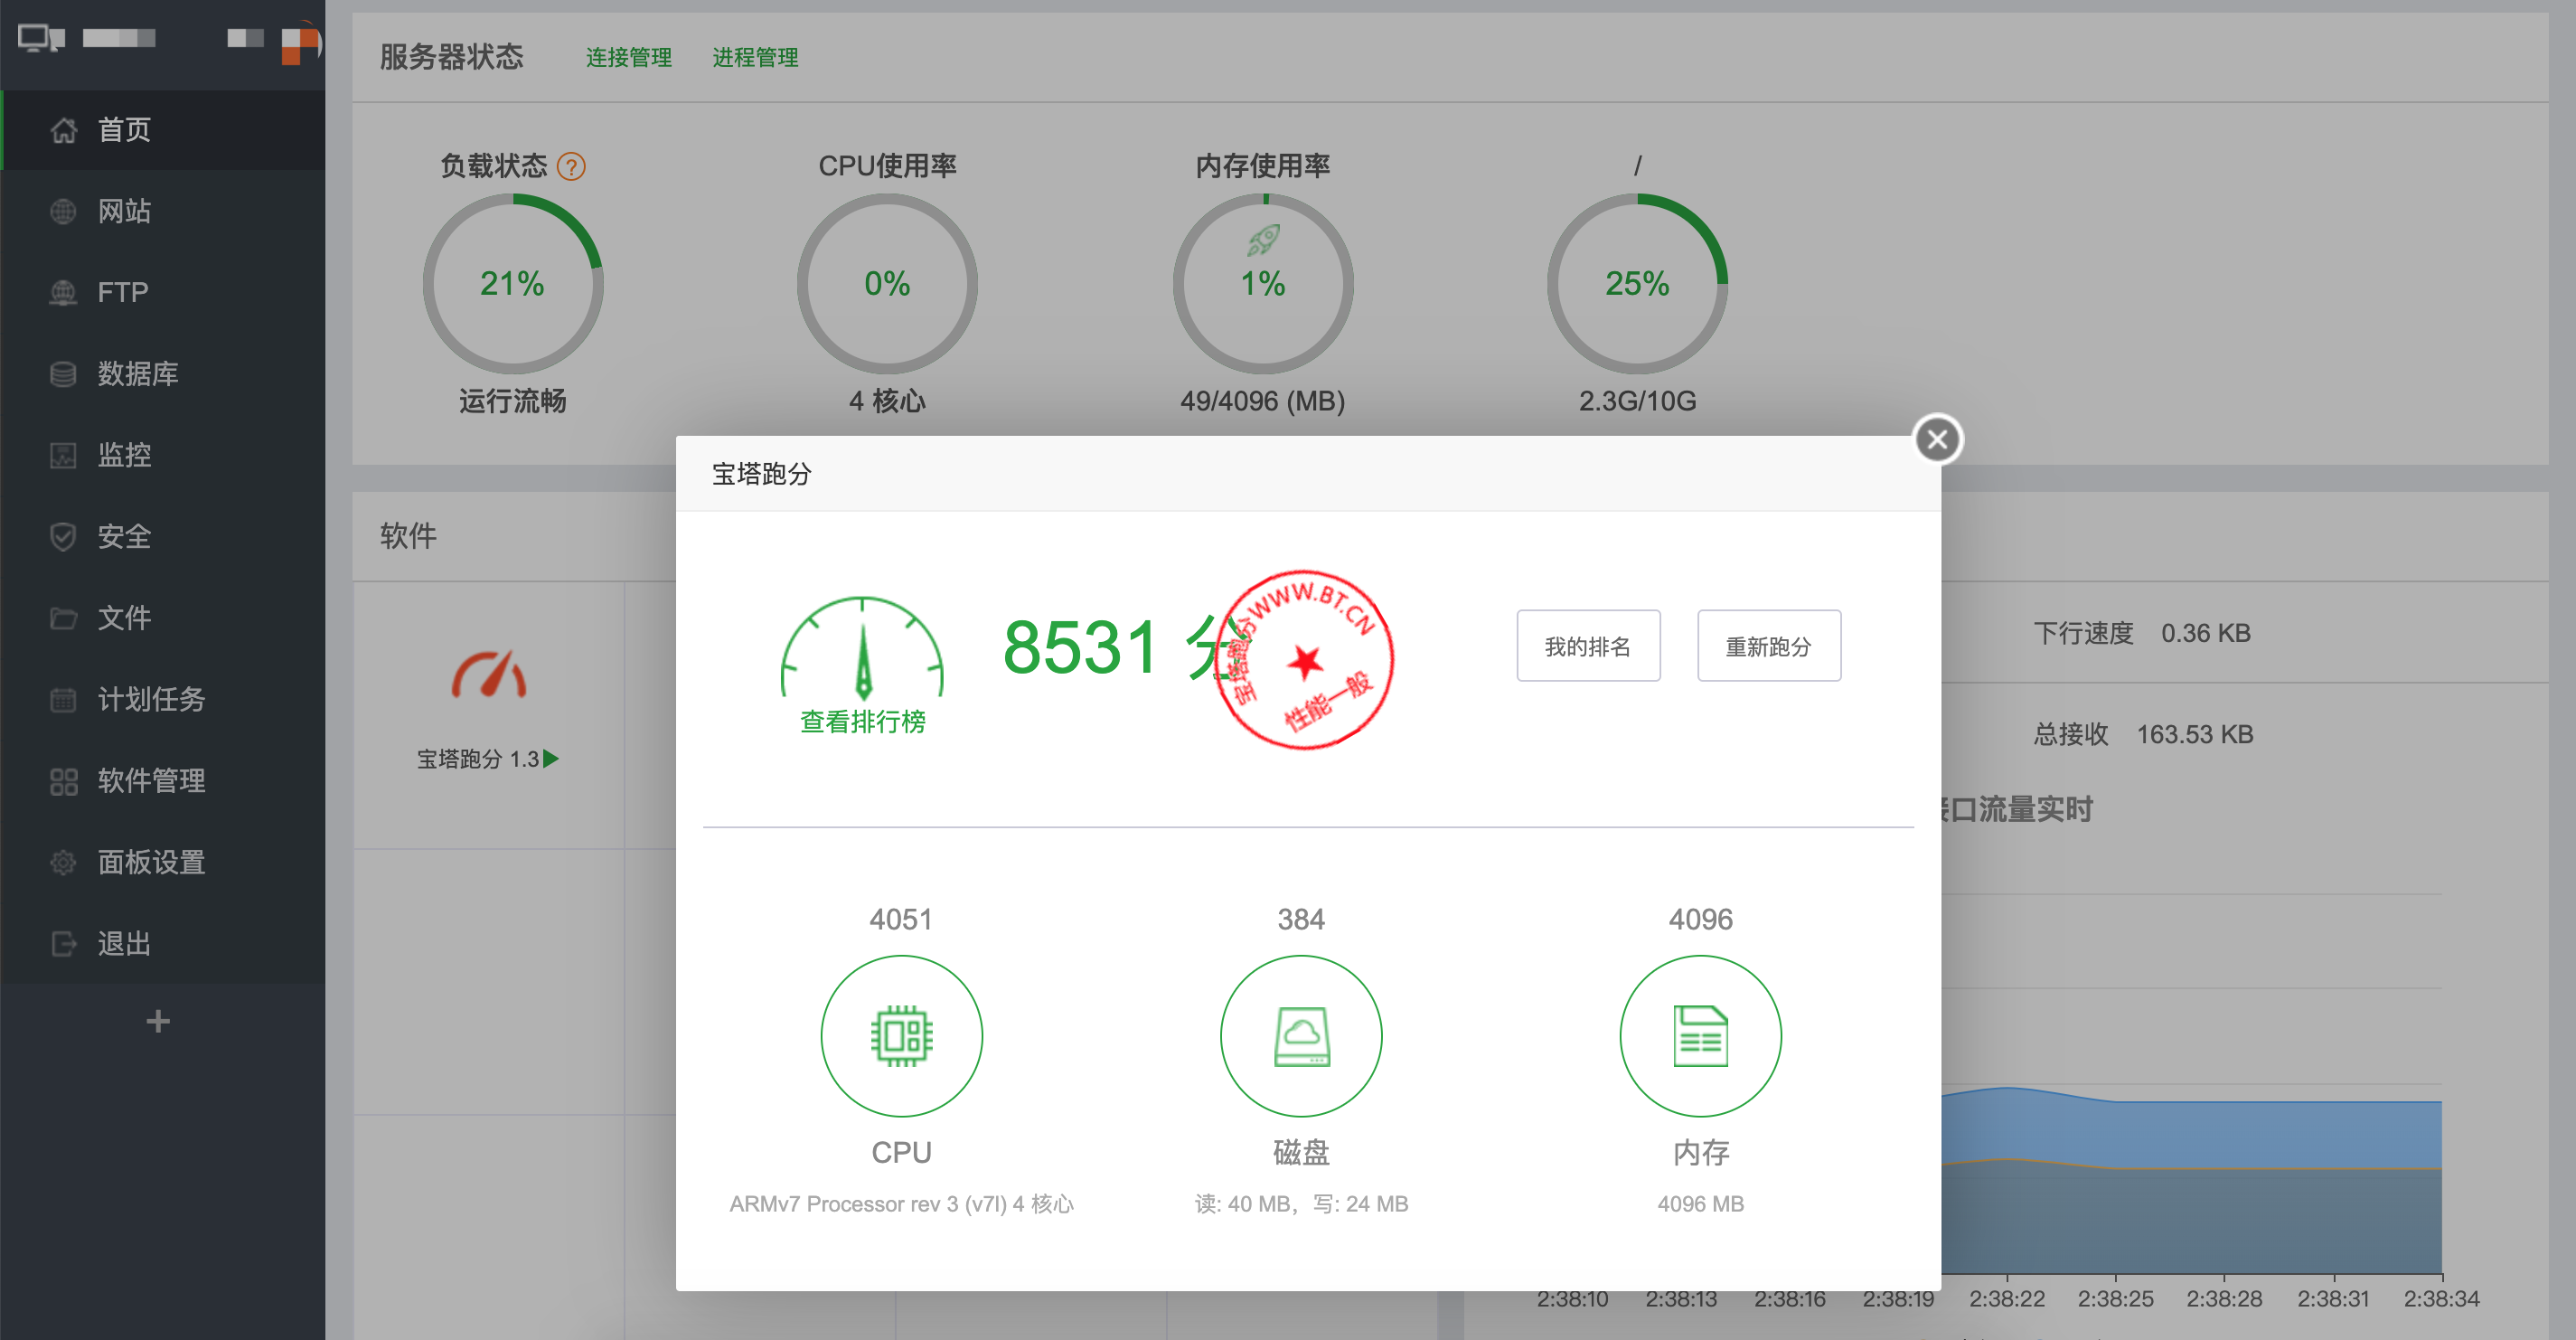Click the 4096 MB memory label
Screen dimensions: 2576x1340
(1700, 1204)
